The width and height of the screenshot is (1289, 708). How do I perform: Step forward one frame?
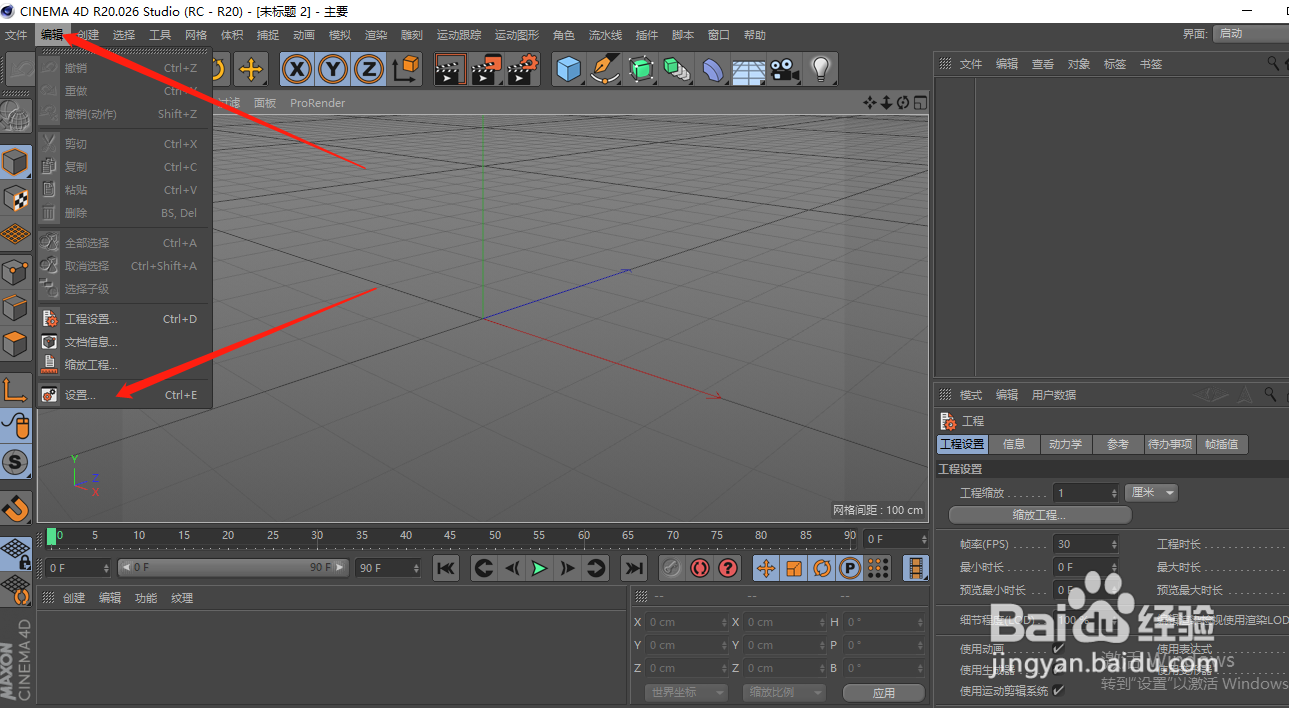(x=567, y=568)
